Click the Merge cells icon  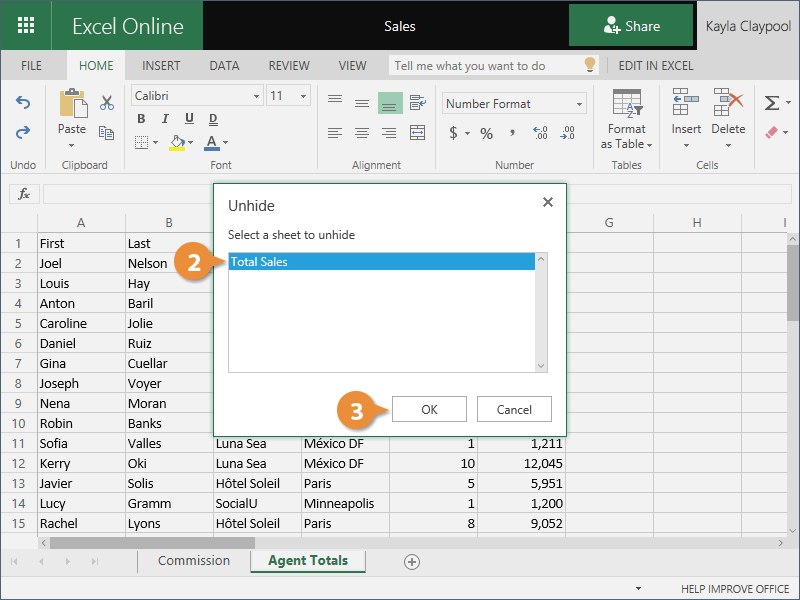coord(417,133)
